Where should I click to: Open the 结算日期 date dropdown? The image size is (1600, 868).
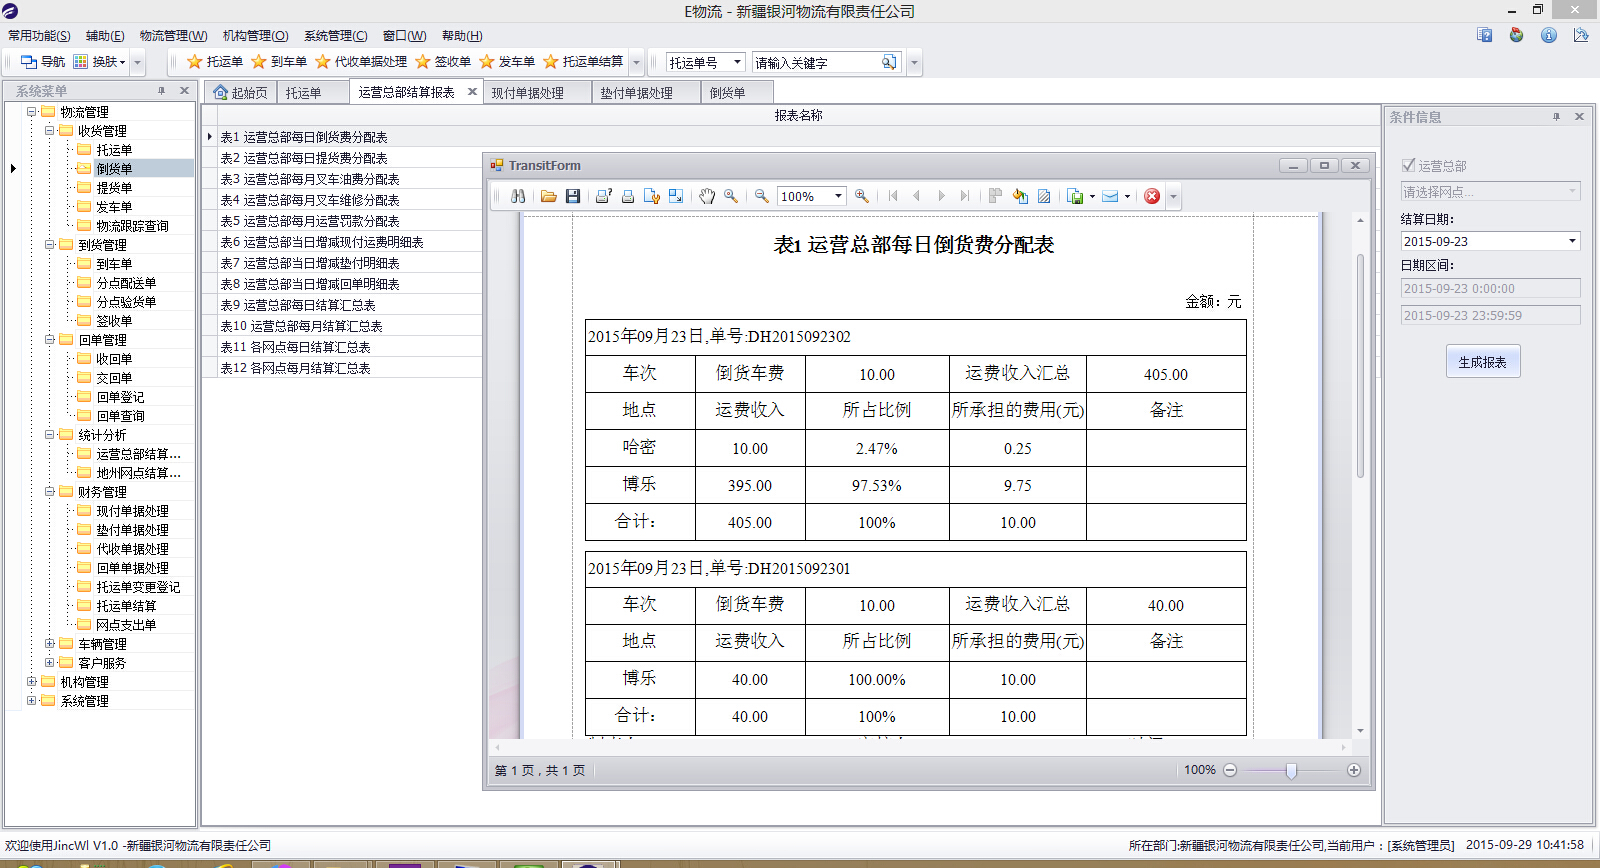coord(1572,241)
